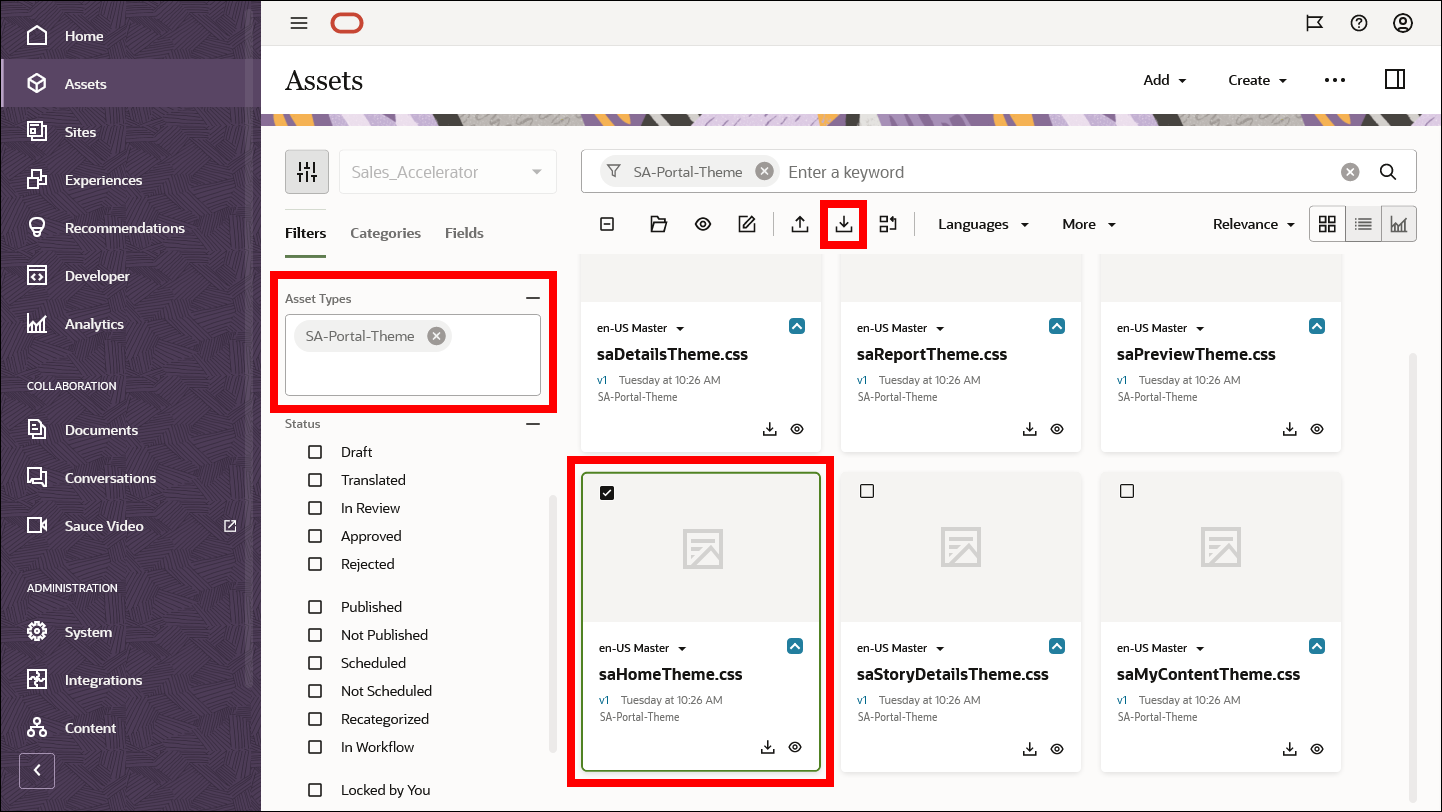Select the saStoryDetailsTheme.css asset checkbox
The width and height of the screenshot is (1442, 812).
(867, 491)
